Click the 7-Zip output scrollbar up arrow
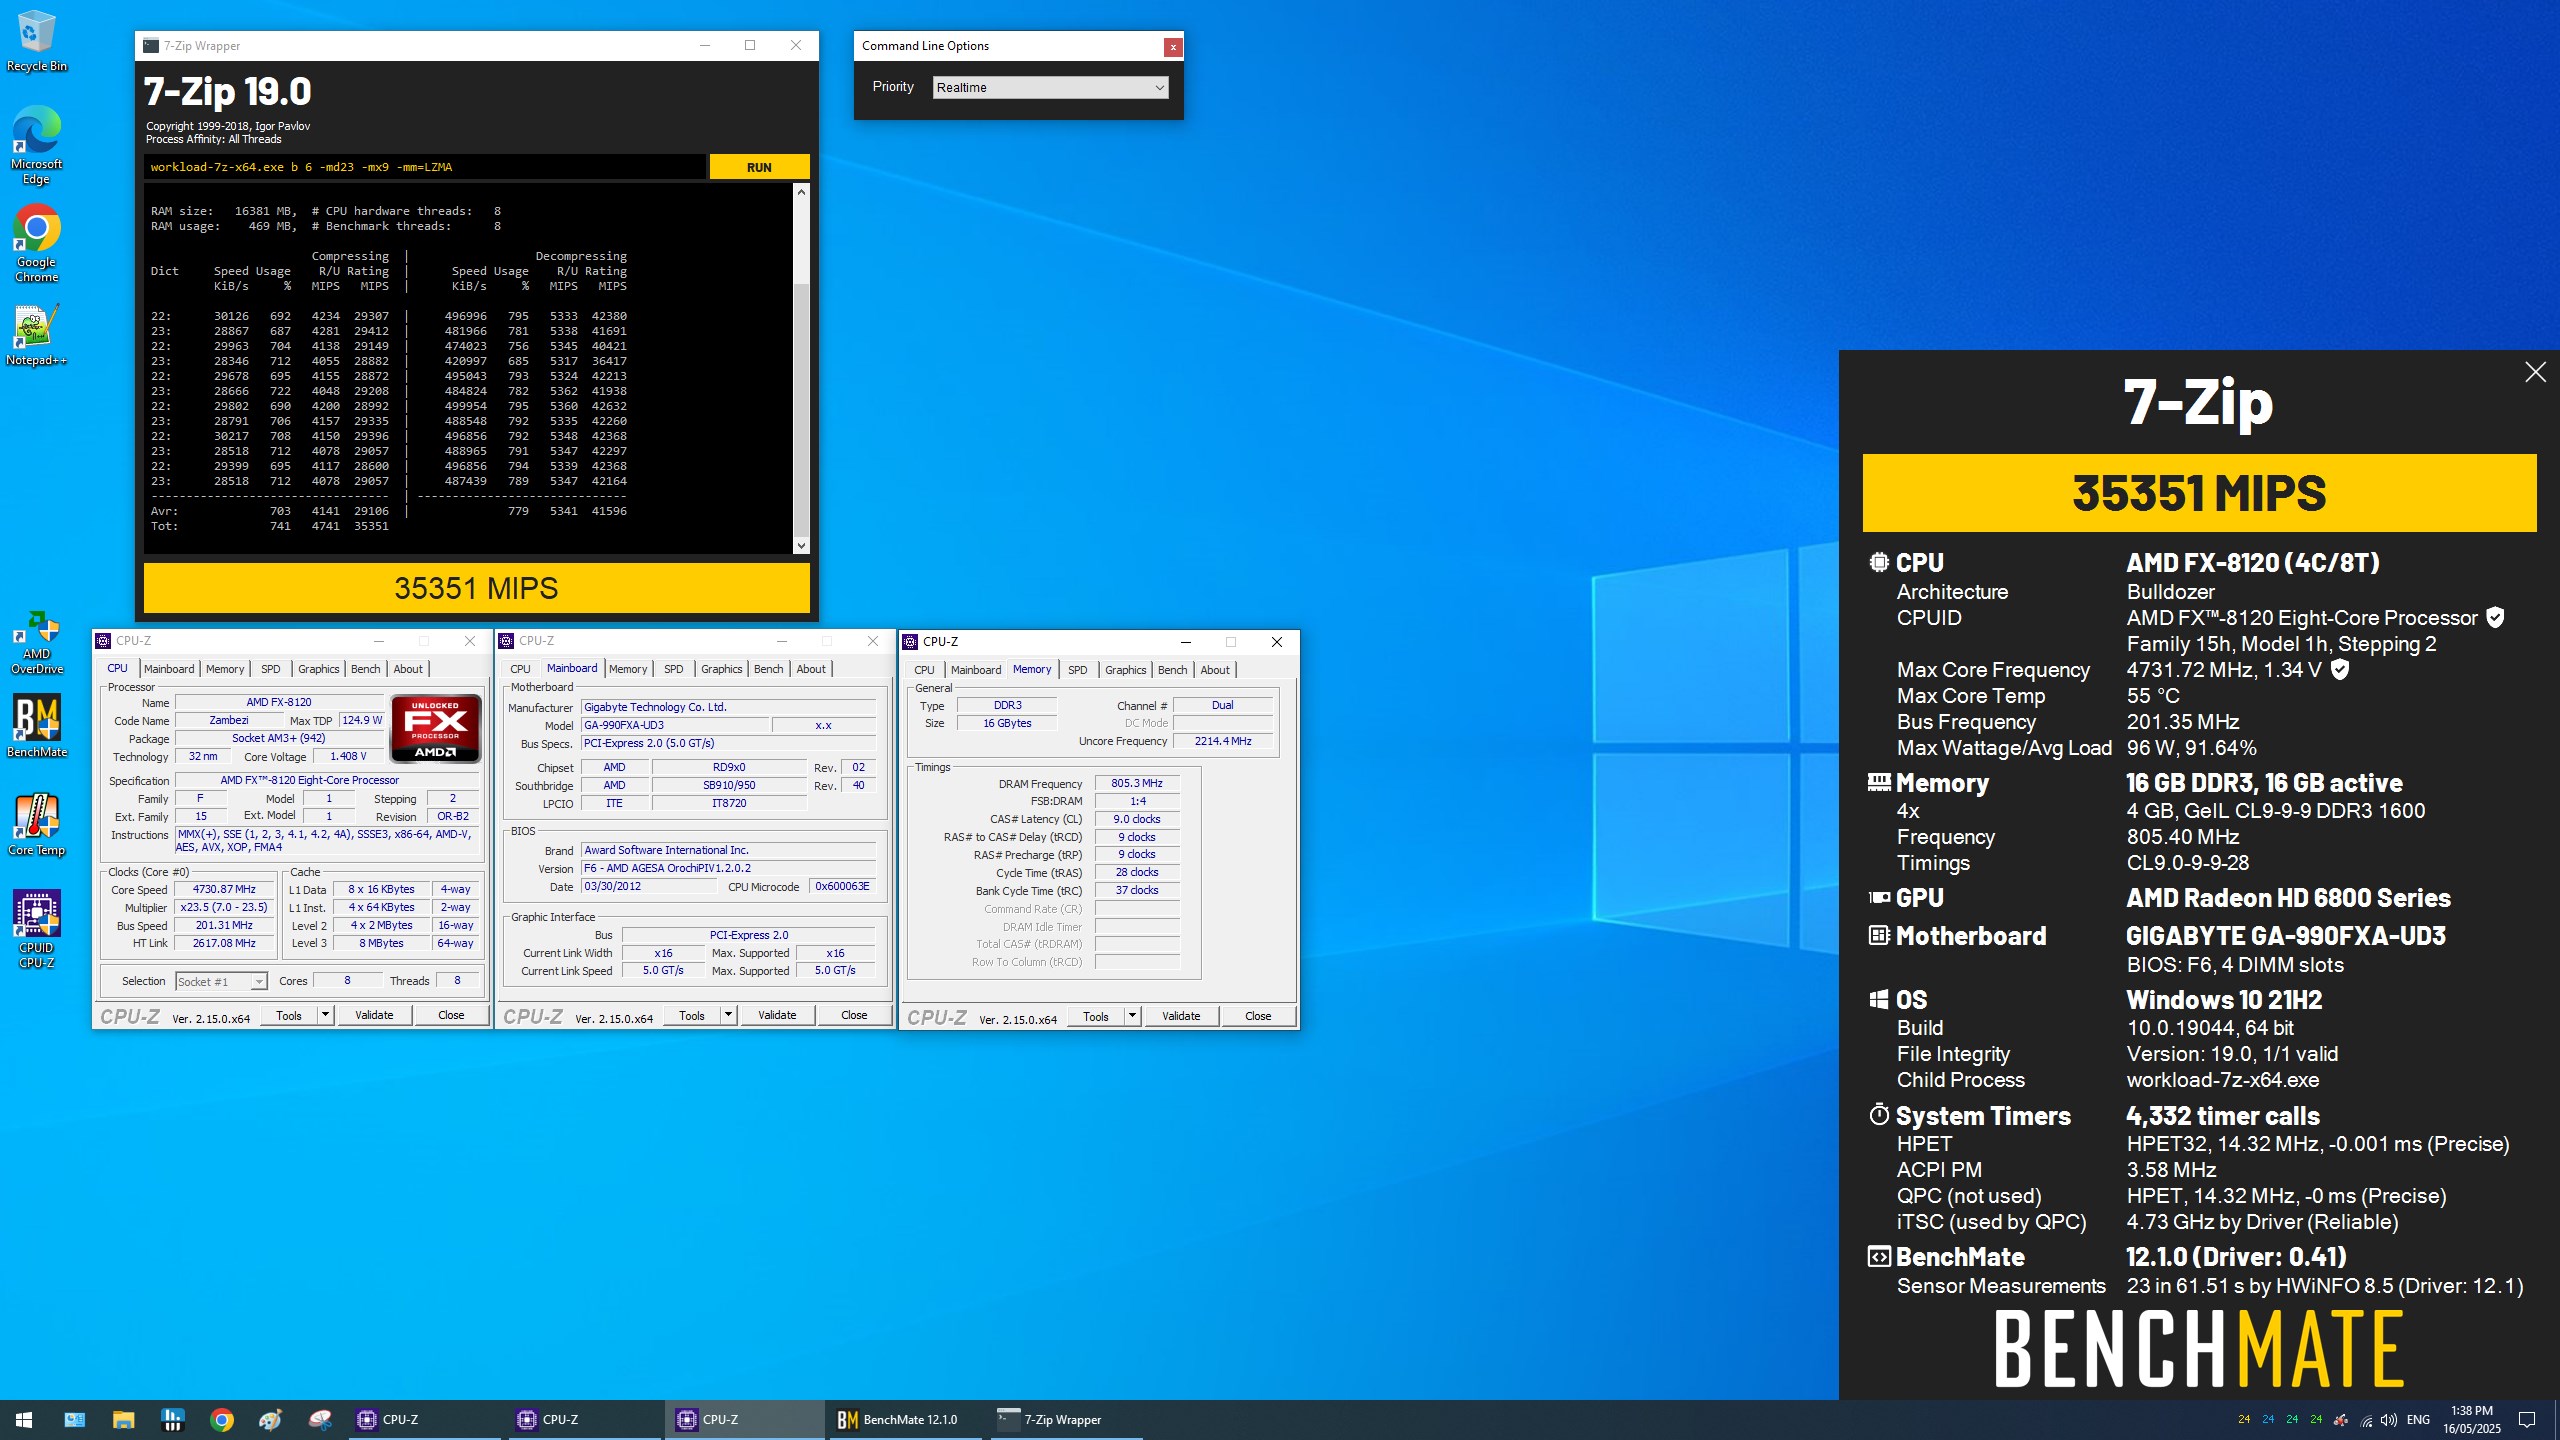2560x1440 pixels. (x=801, y=192)
